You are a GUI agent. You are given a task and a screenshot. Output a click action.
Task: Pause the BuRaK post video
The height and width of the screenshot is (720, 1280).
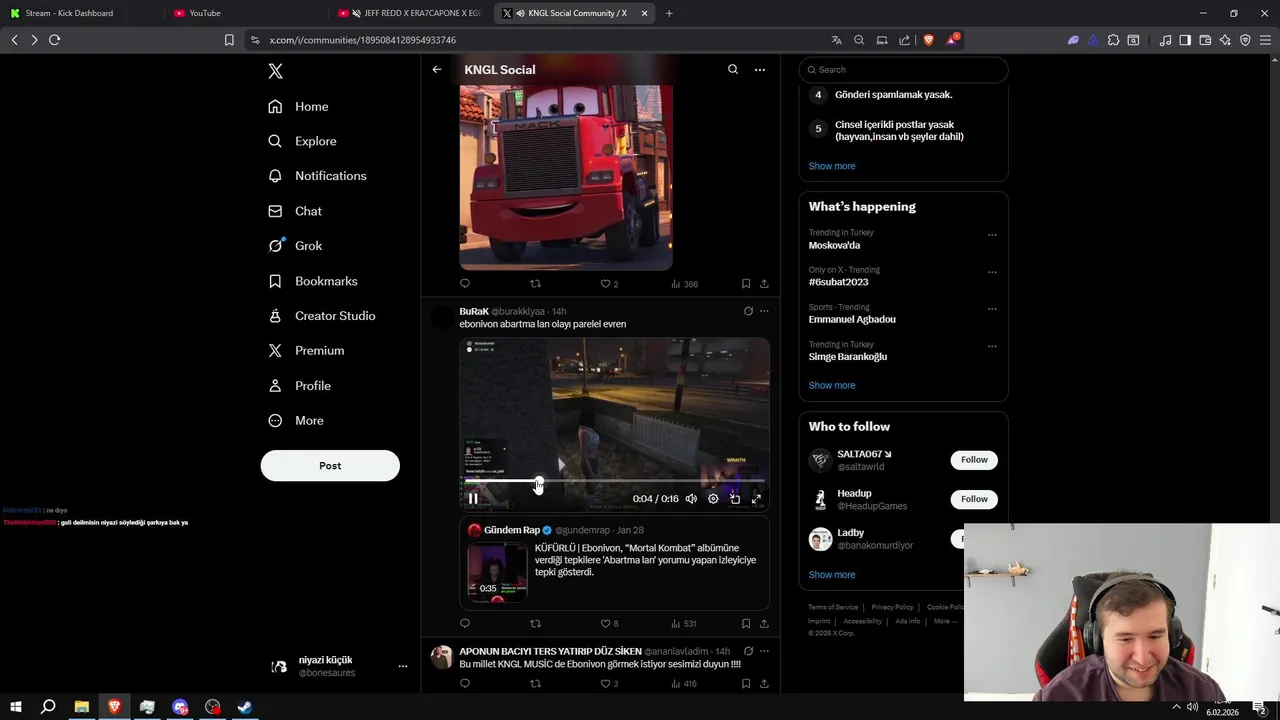pyautogui.click(x=473, y=499)
